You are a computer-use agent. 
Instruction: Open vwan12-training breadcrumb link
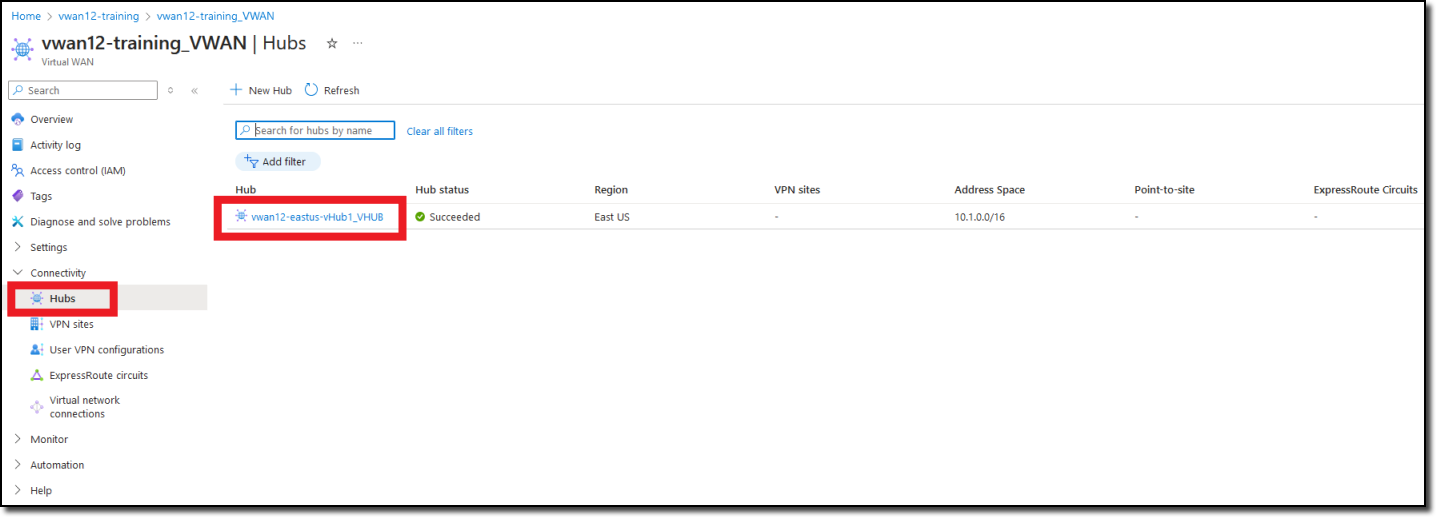[99, 16]
